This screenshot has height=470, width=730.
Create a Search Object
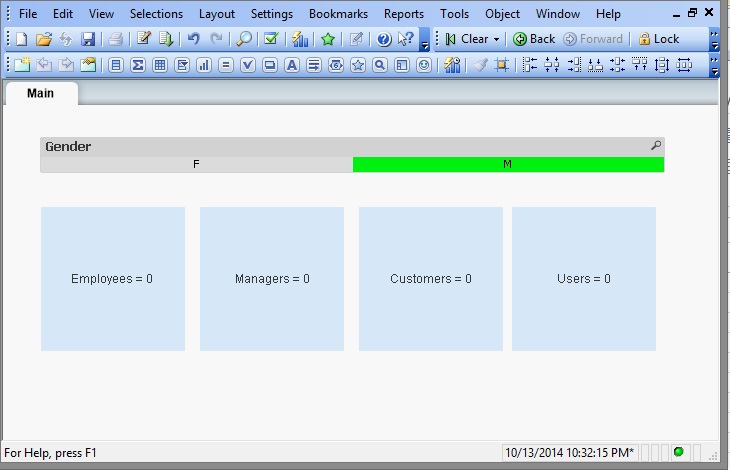click(x=380, y=65)
